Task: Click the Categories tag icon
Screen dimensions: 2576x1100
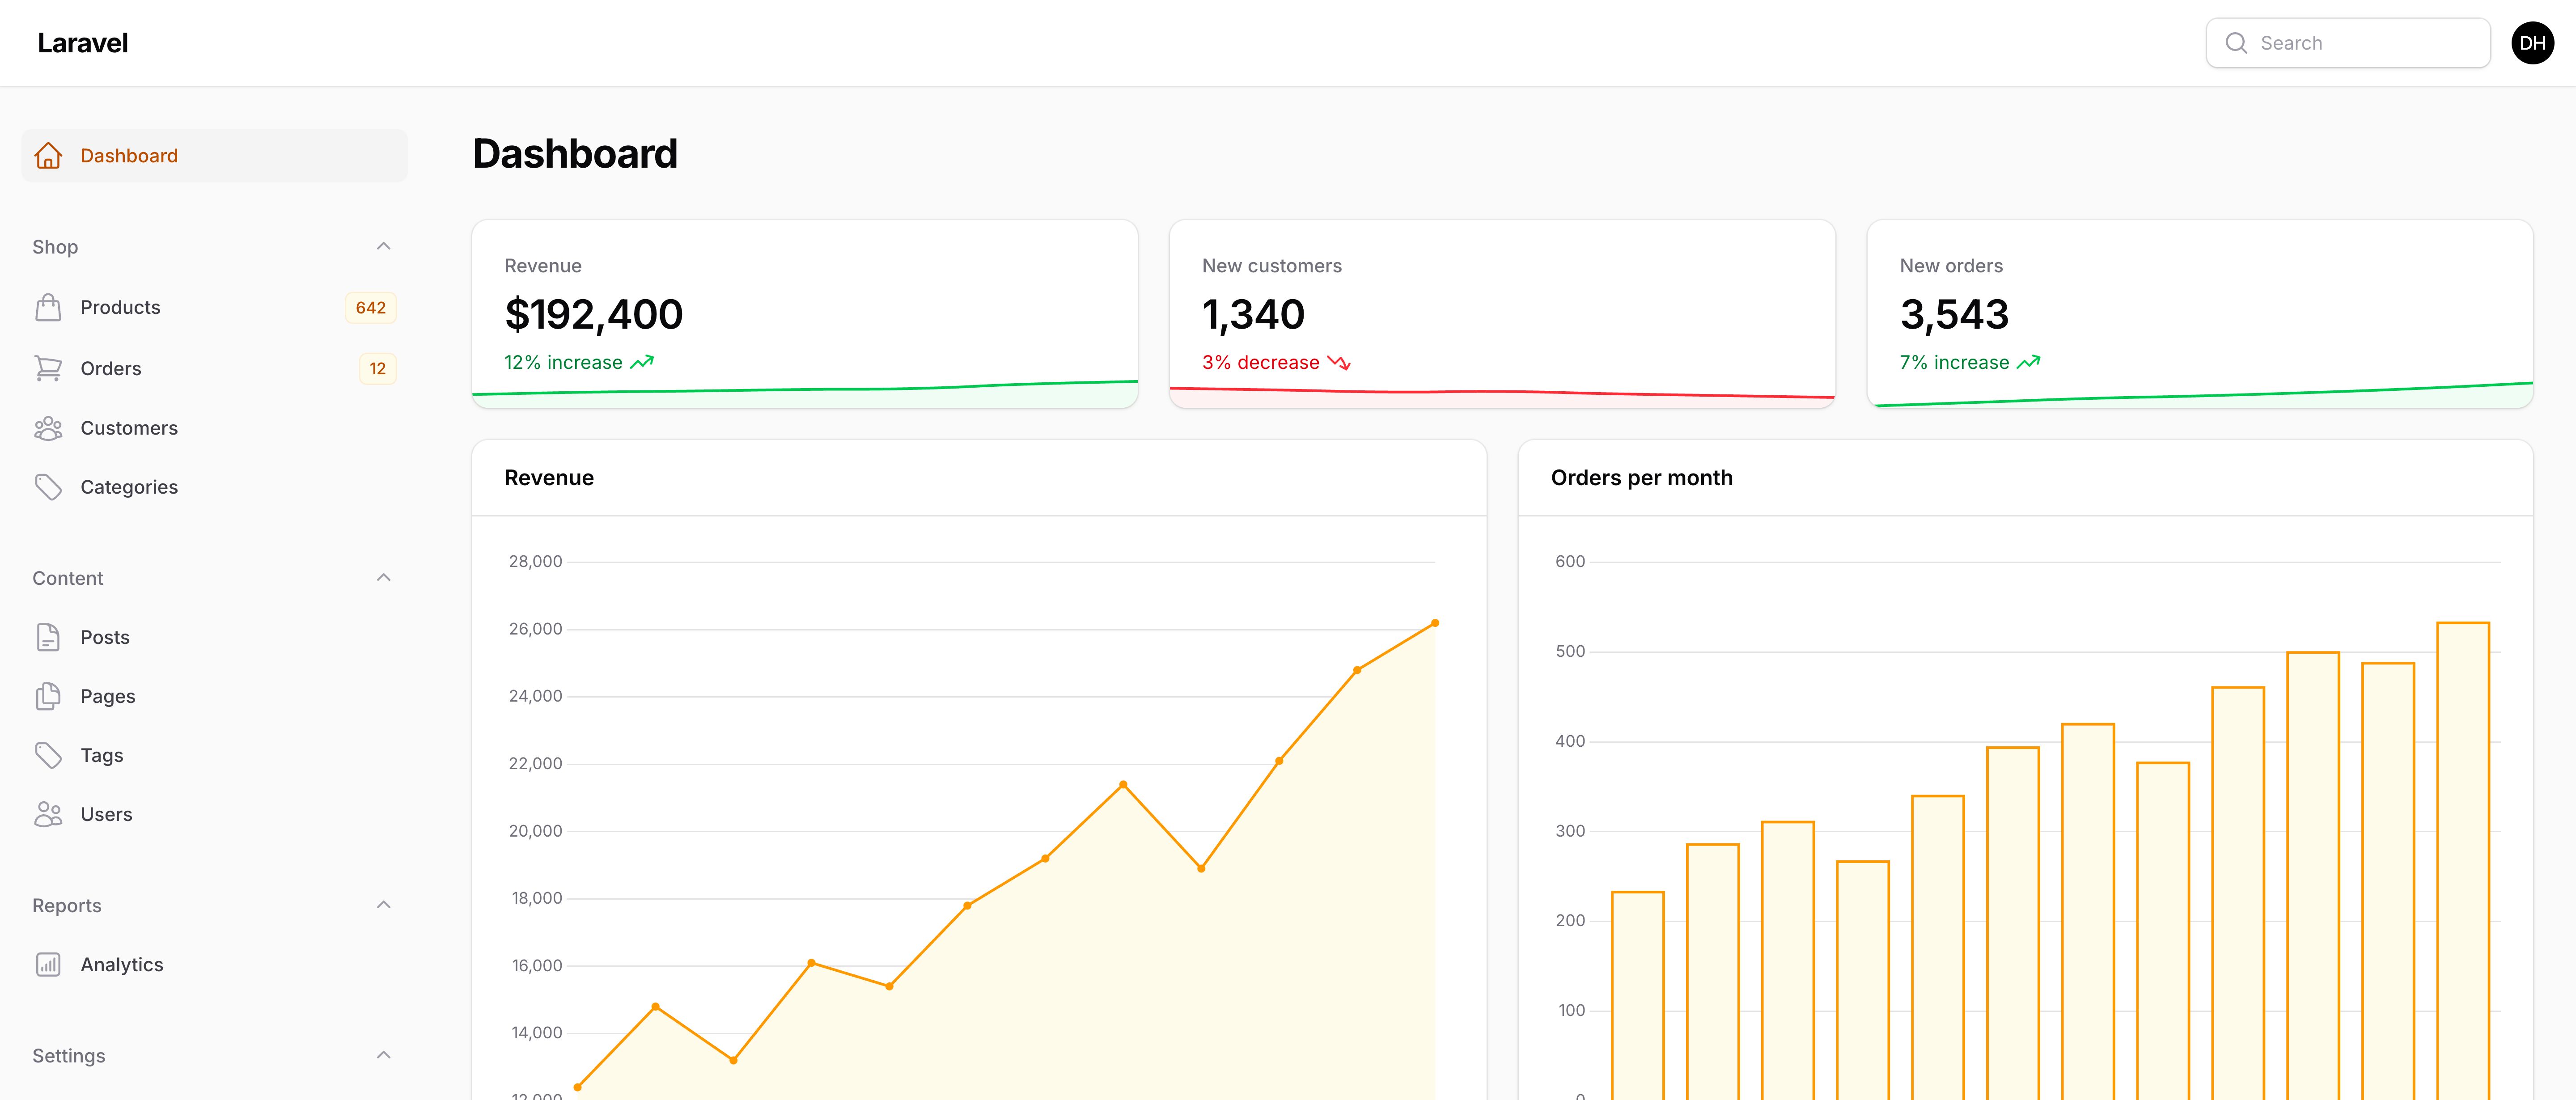Action: pyautogui.click(x=48, y=487)
